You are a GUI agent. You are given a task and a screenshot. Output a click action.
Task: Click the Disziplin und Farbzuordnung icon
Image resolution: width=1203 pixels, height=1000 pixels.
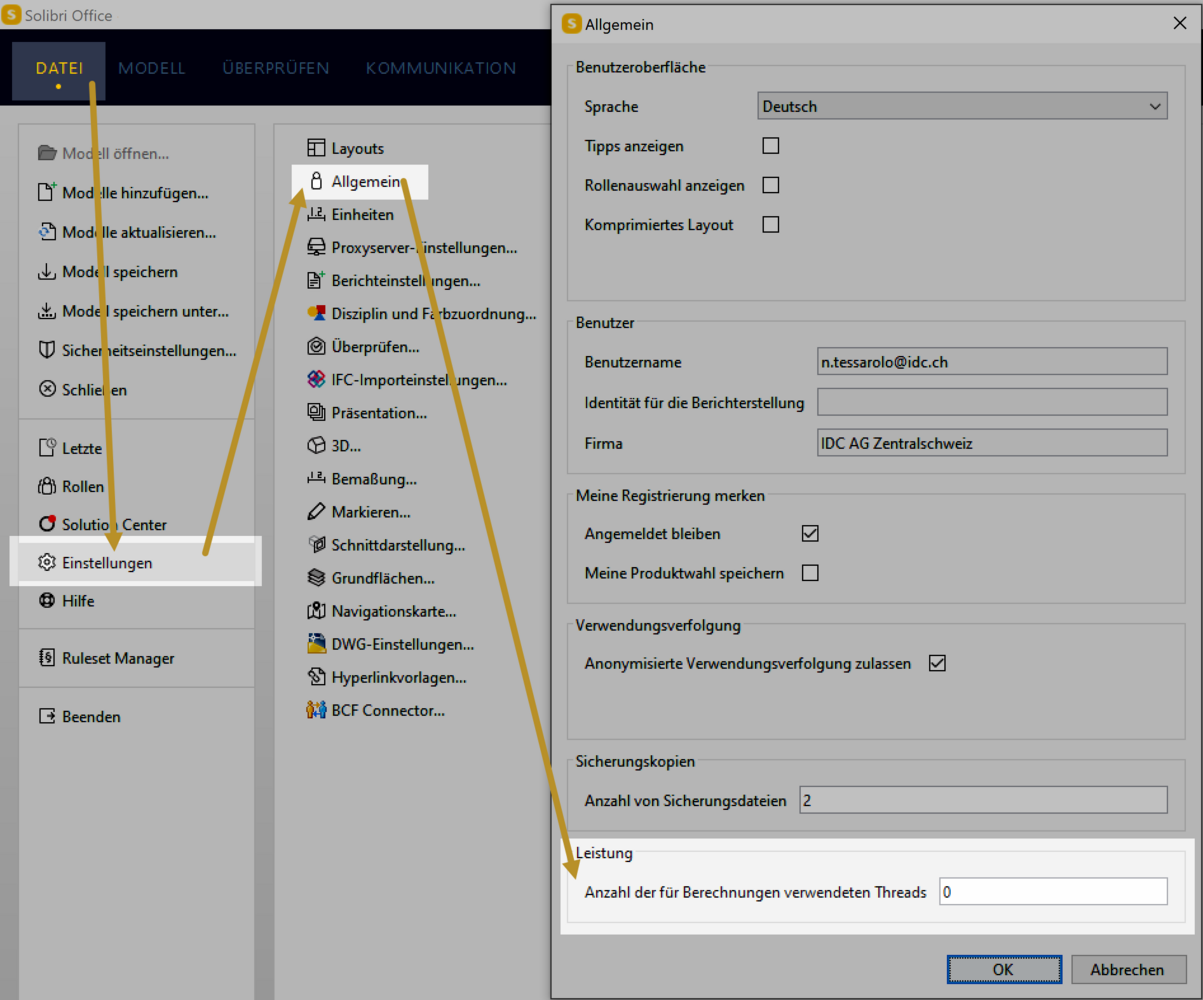point(316,314)
